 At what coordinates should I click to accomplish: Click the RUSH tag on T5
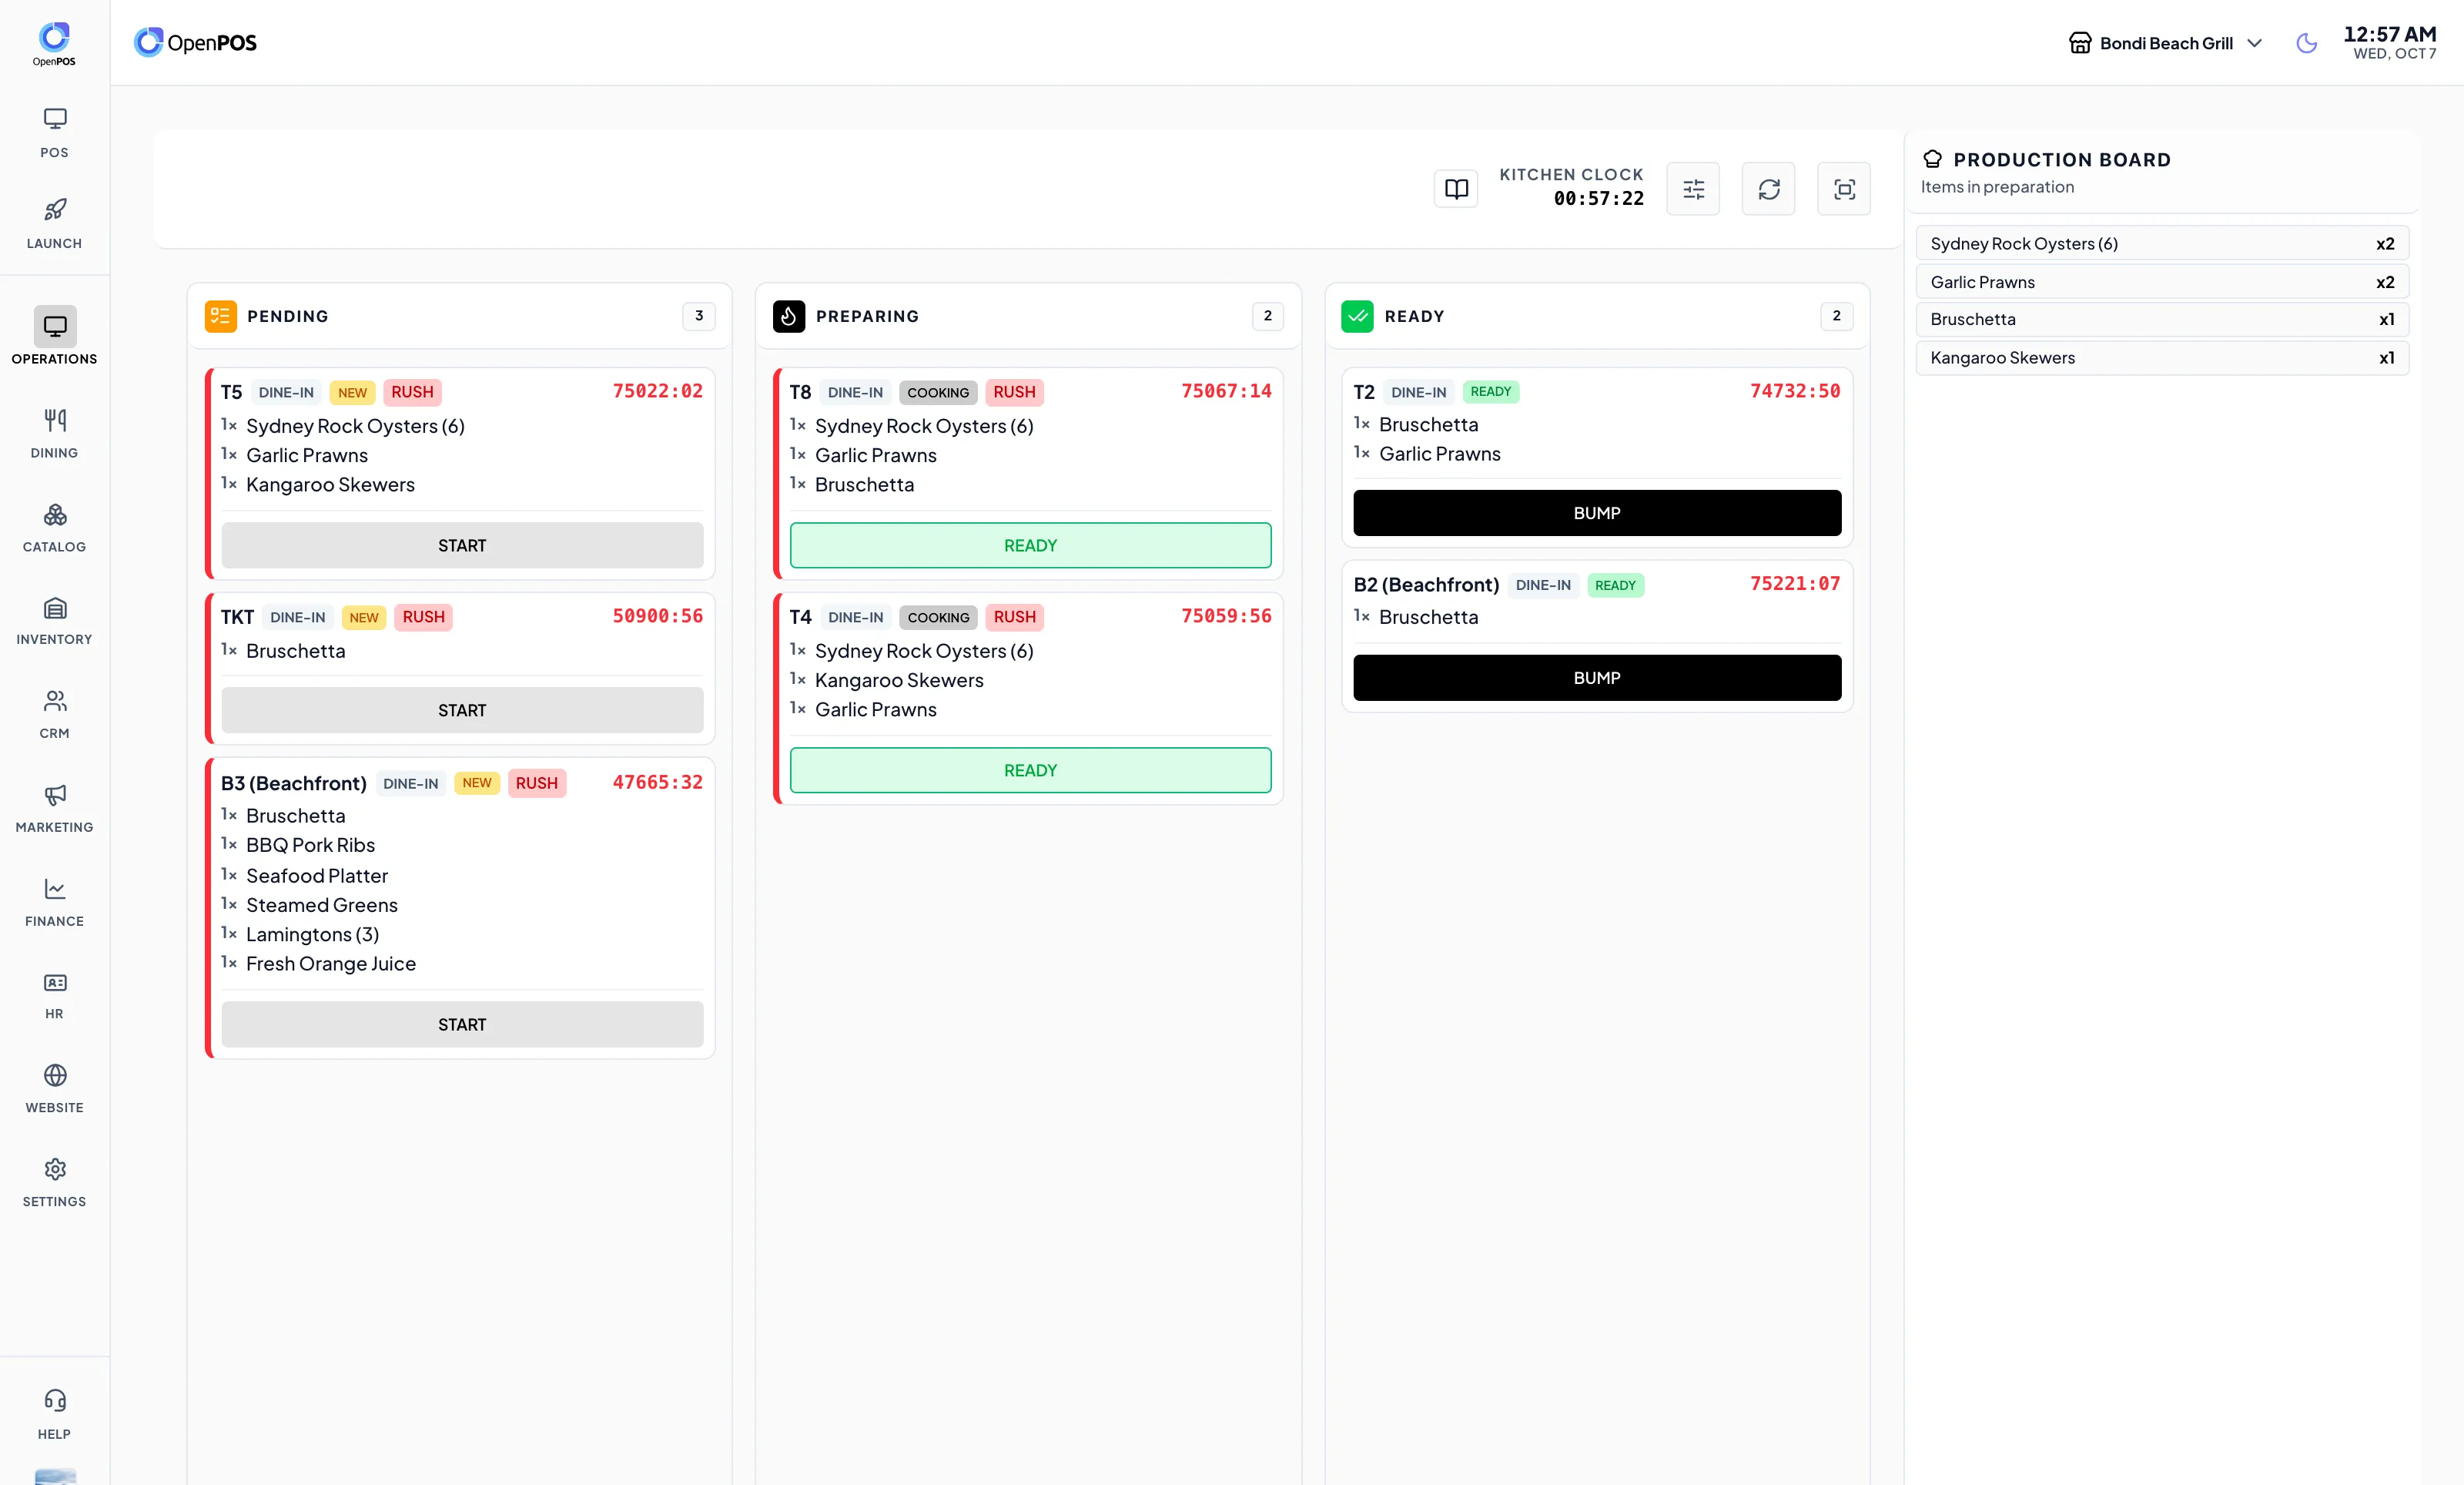(x=412, y=392)
